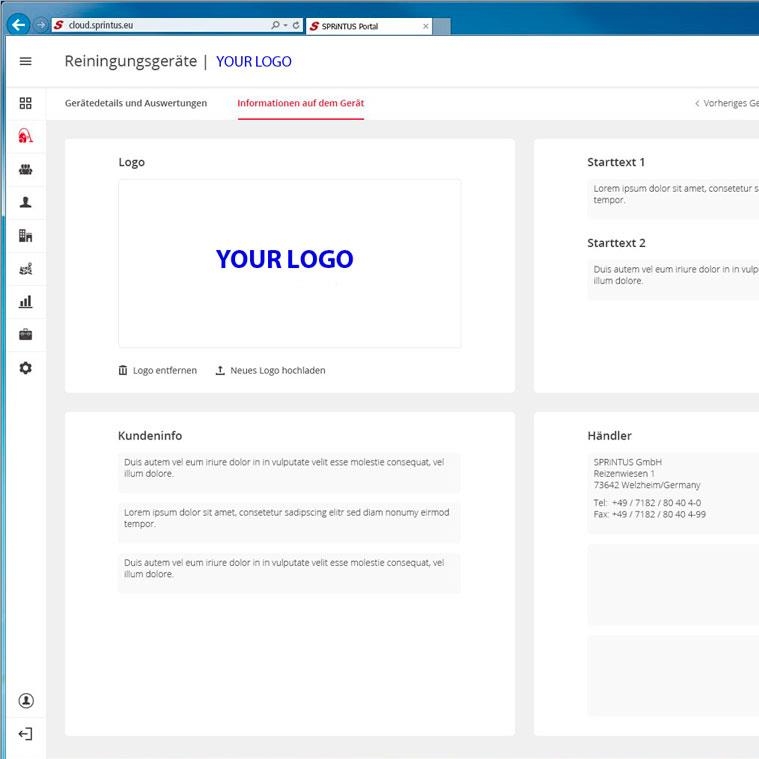Click the briefcase sidebar icon
Screen dimensions: 759x759
[25, 334]
